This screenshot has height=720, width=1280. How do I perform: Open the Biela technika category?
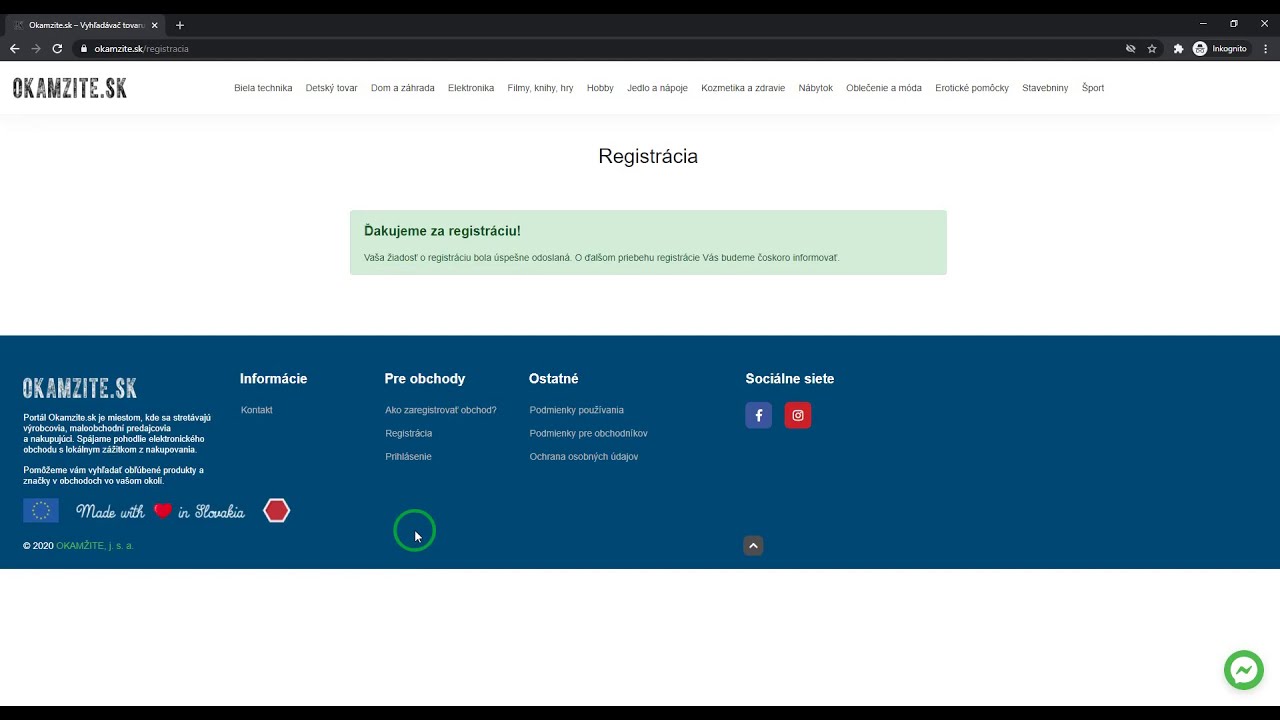point(263,88)
